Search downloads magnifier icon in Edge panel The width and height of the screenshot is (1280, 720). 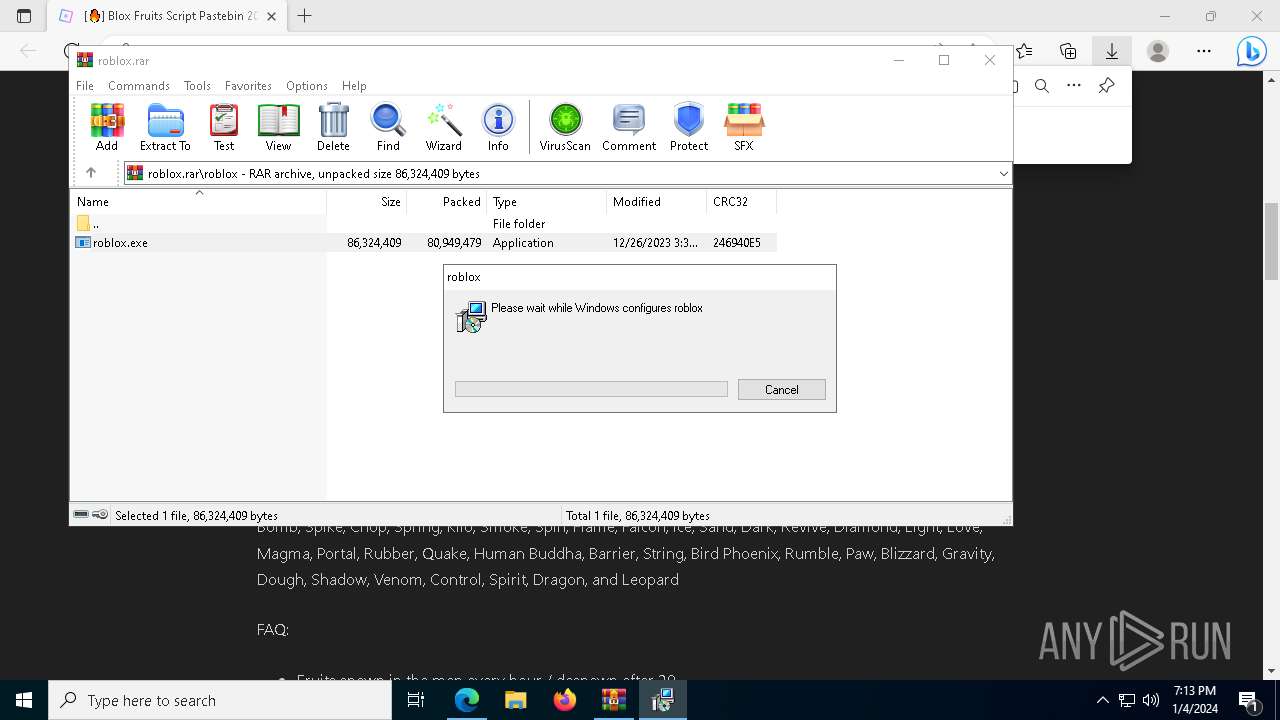(x=1041, y=86)
